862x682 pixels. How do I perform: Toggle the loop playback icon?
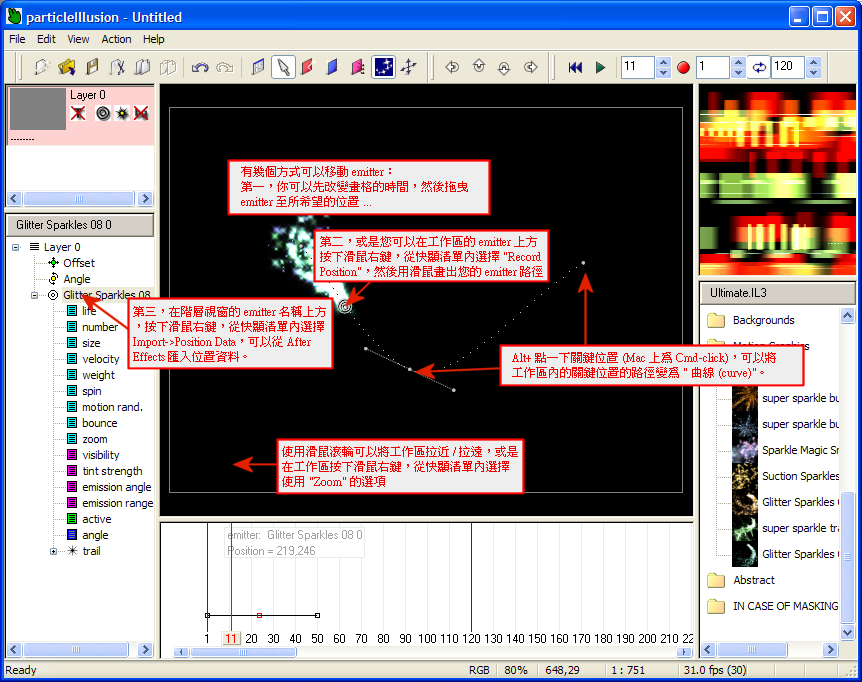[759, 68]
